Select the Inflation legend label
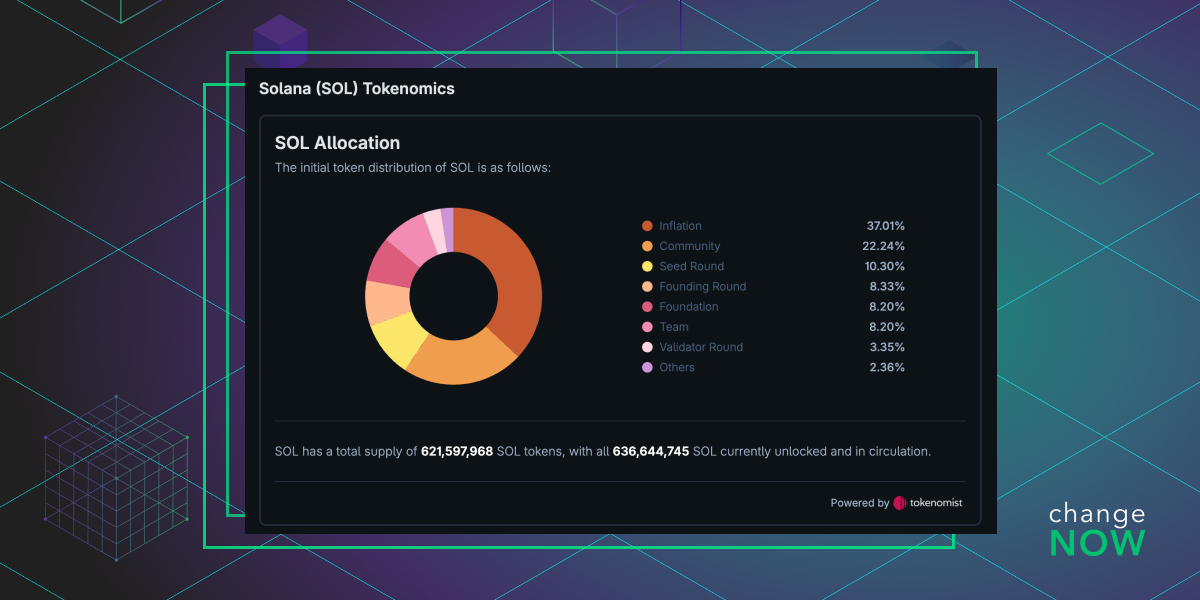This screenshot has height=600, width=1200. pos(680,226)
